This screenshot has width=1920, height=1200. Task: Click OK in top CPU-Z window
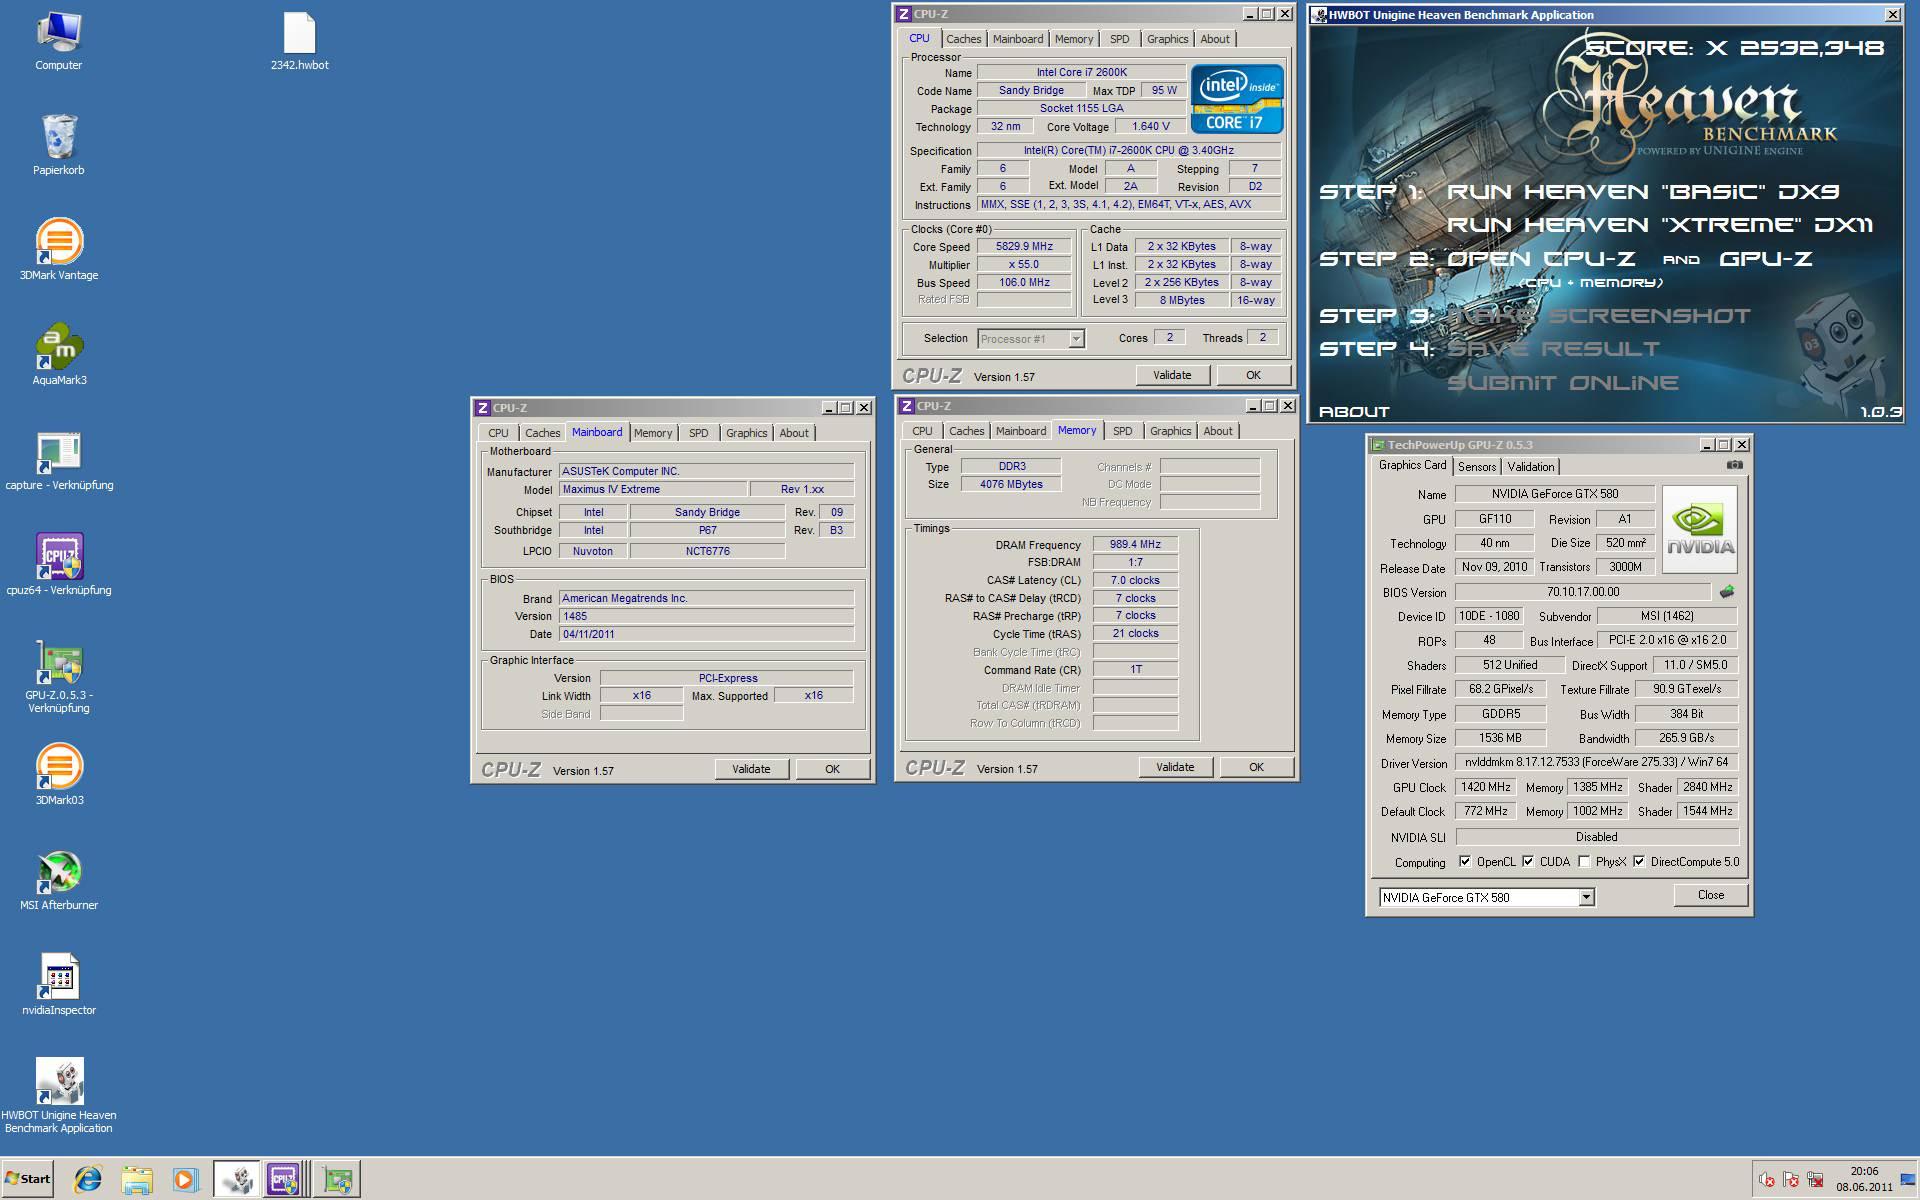[1253, 375]
